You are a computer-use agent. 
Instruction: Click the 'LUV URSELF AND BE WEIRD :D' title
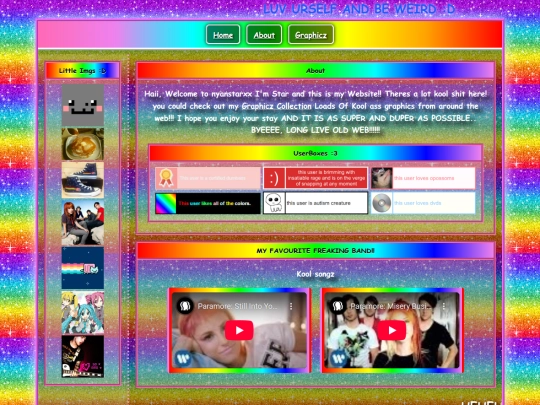click(359, 9)
